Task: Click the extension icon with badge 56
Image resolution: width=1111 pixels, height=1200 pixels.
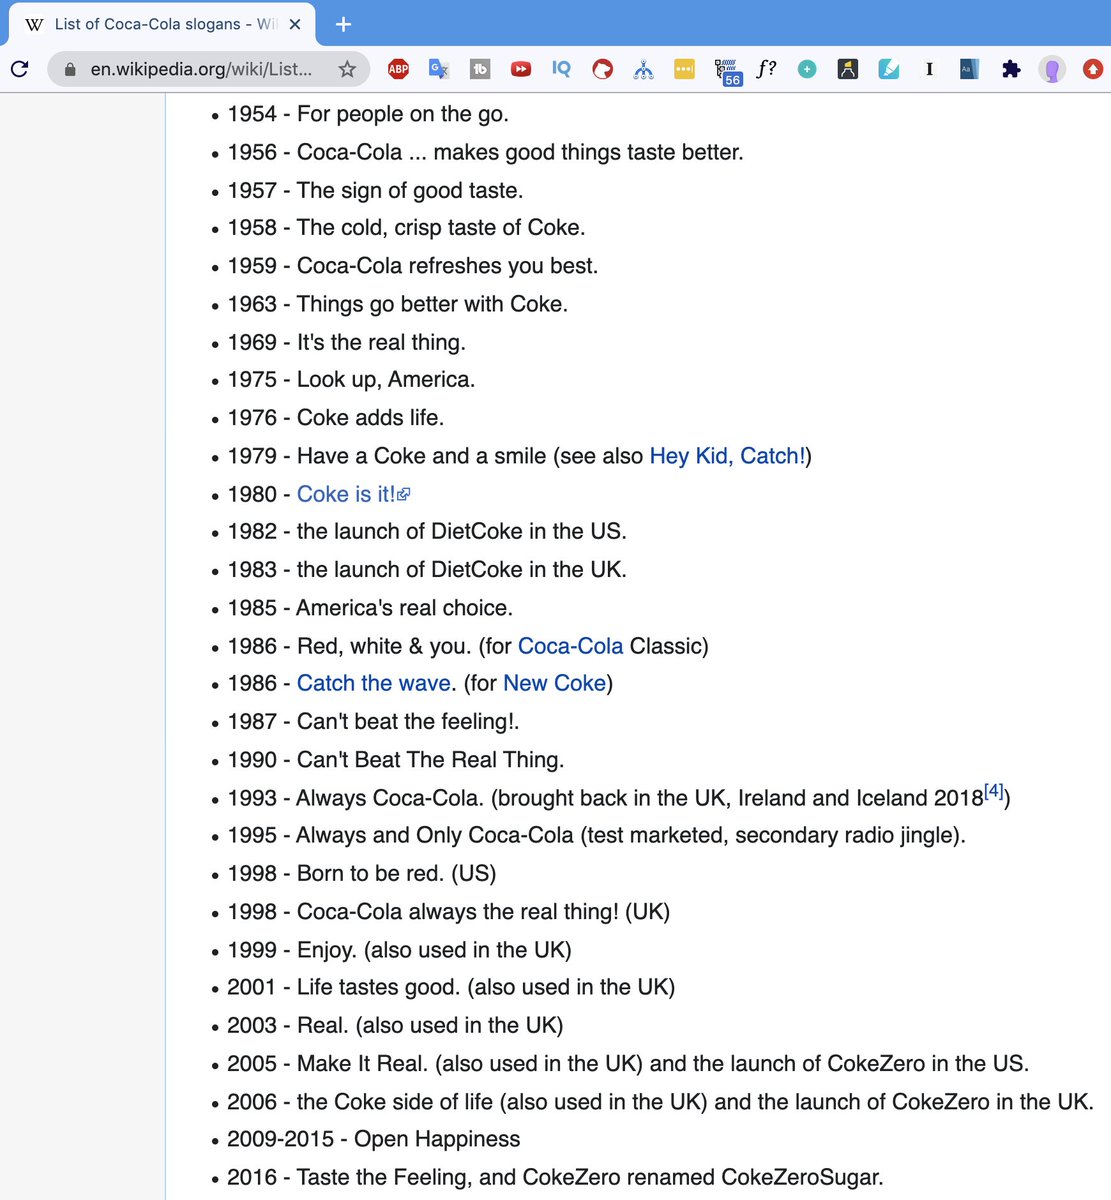Action: [727, 71]
